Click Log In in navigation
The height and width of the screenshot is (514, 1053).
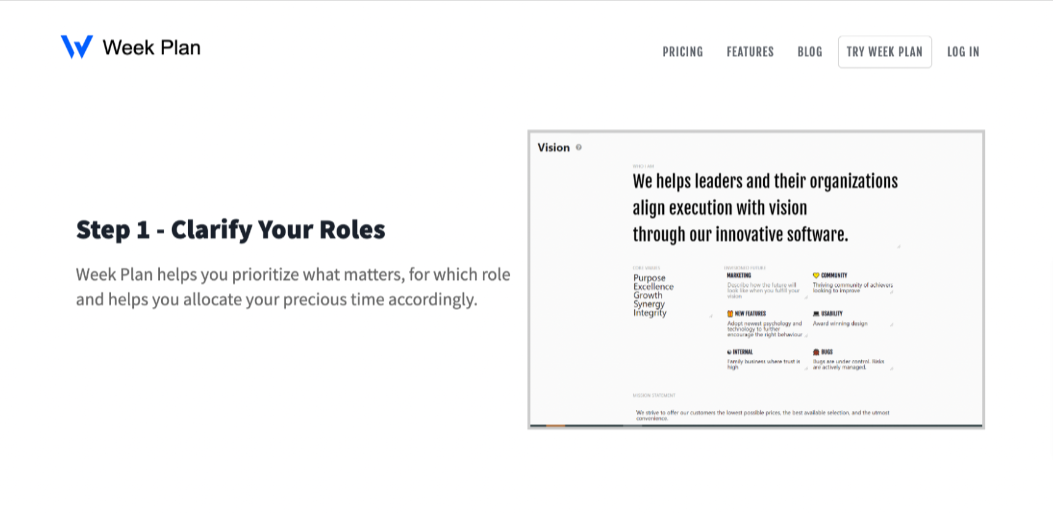click(x=963, y=52)
